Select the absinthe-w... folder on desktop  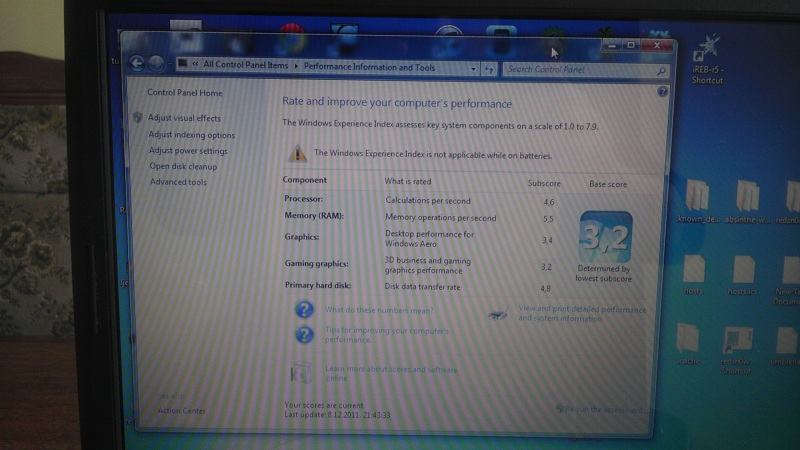(746, 202)
